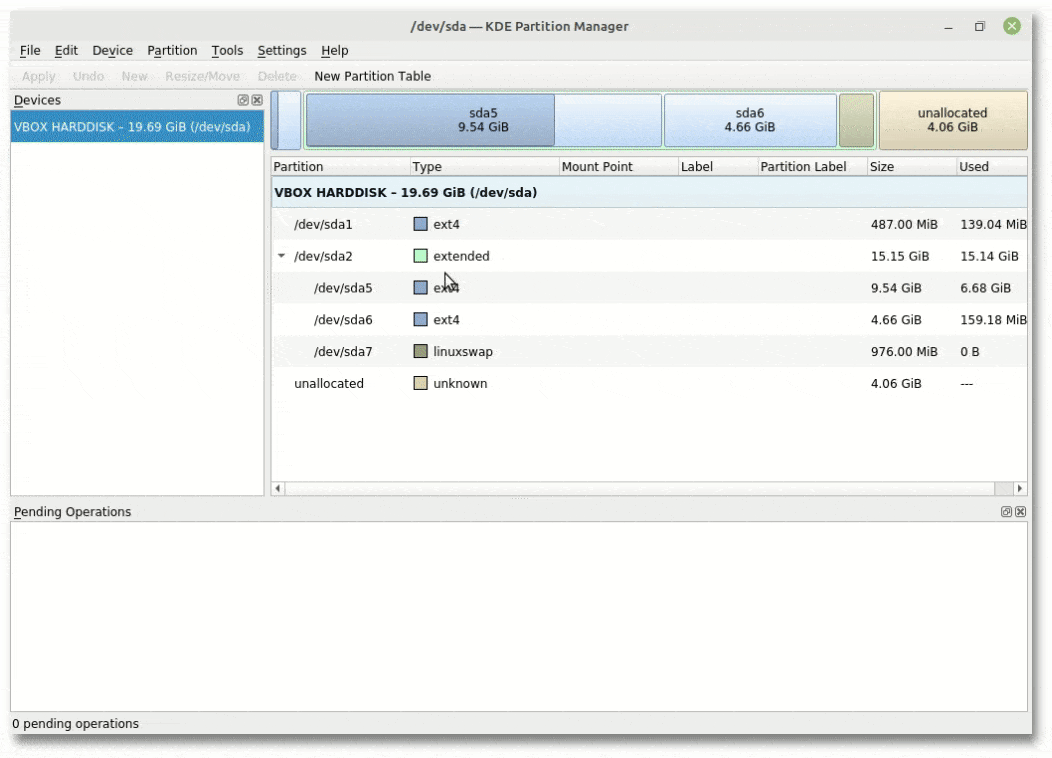Float the Devices panel using its icon

click(x=243, y=101)
